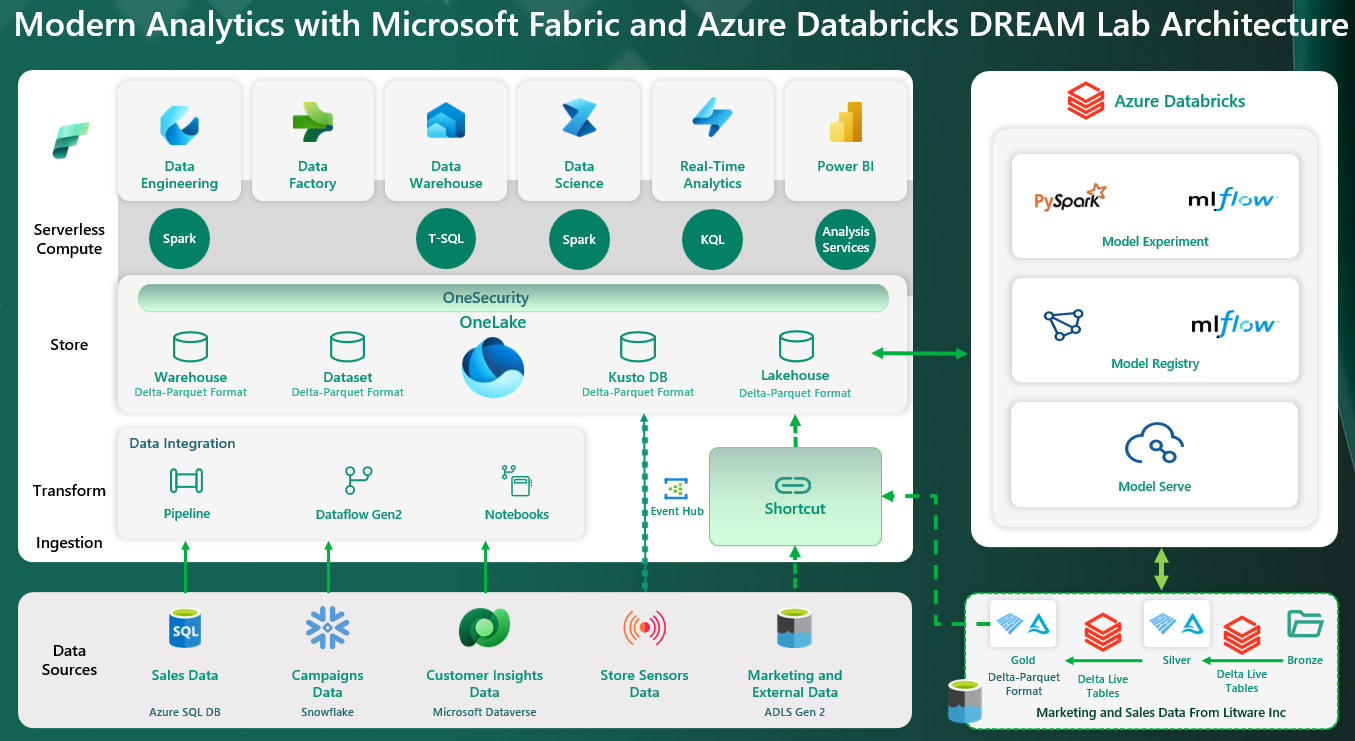The image size is (1355, 741).
Task: Click the Microsoft Fabric logo icon
Action: tap(71, 140)
